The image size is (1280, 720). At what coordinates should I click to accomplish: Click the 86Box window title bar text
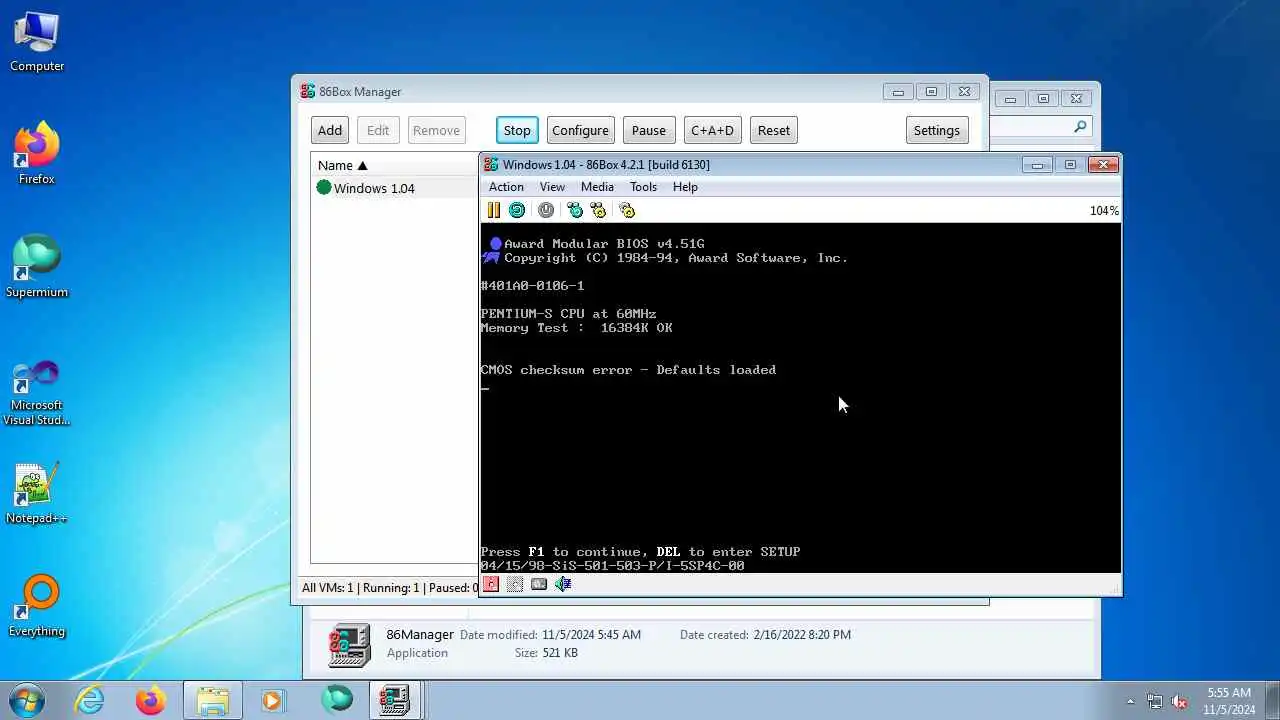point(606,165)
